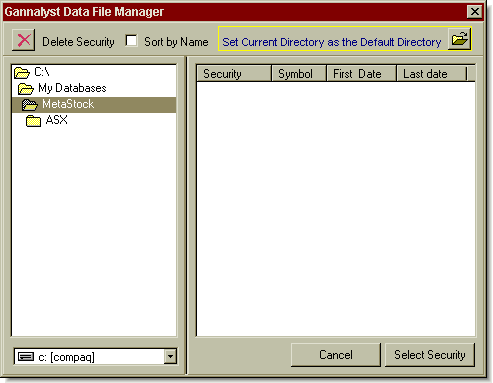Click the drive icon in drive selector
Image resolution: width=493 pixels, height=383 pixels.
[26, 357]
